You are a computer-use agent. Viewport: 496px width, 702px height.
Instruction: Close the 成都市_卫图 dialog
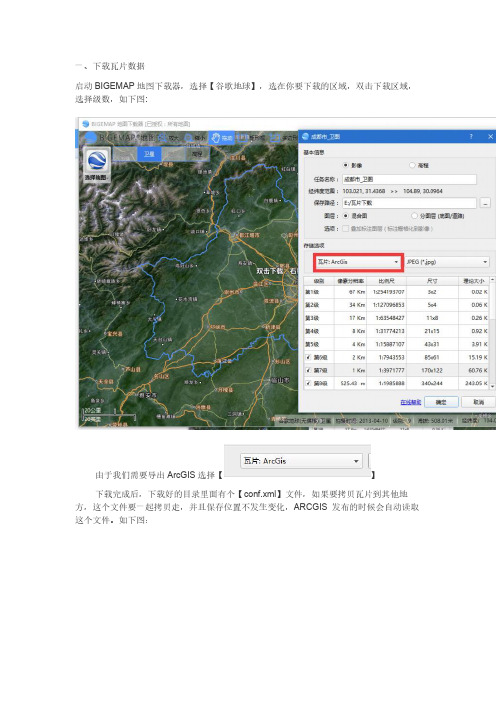click(490, 137)
